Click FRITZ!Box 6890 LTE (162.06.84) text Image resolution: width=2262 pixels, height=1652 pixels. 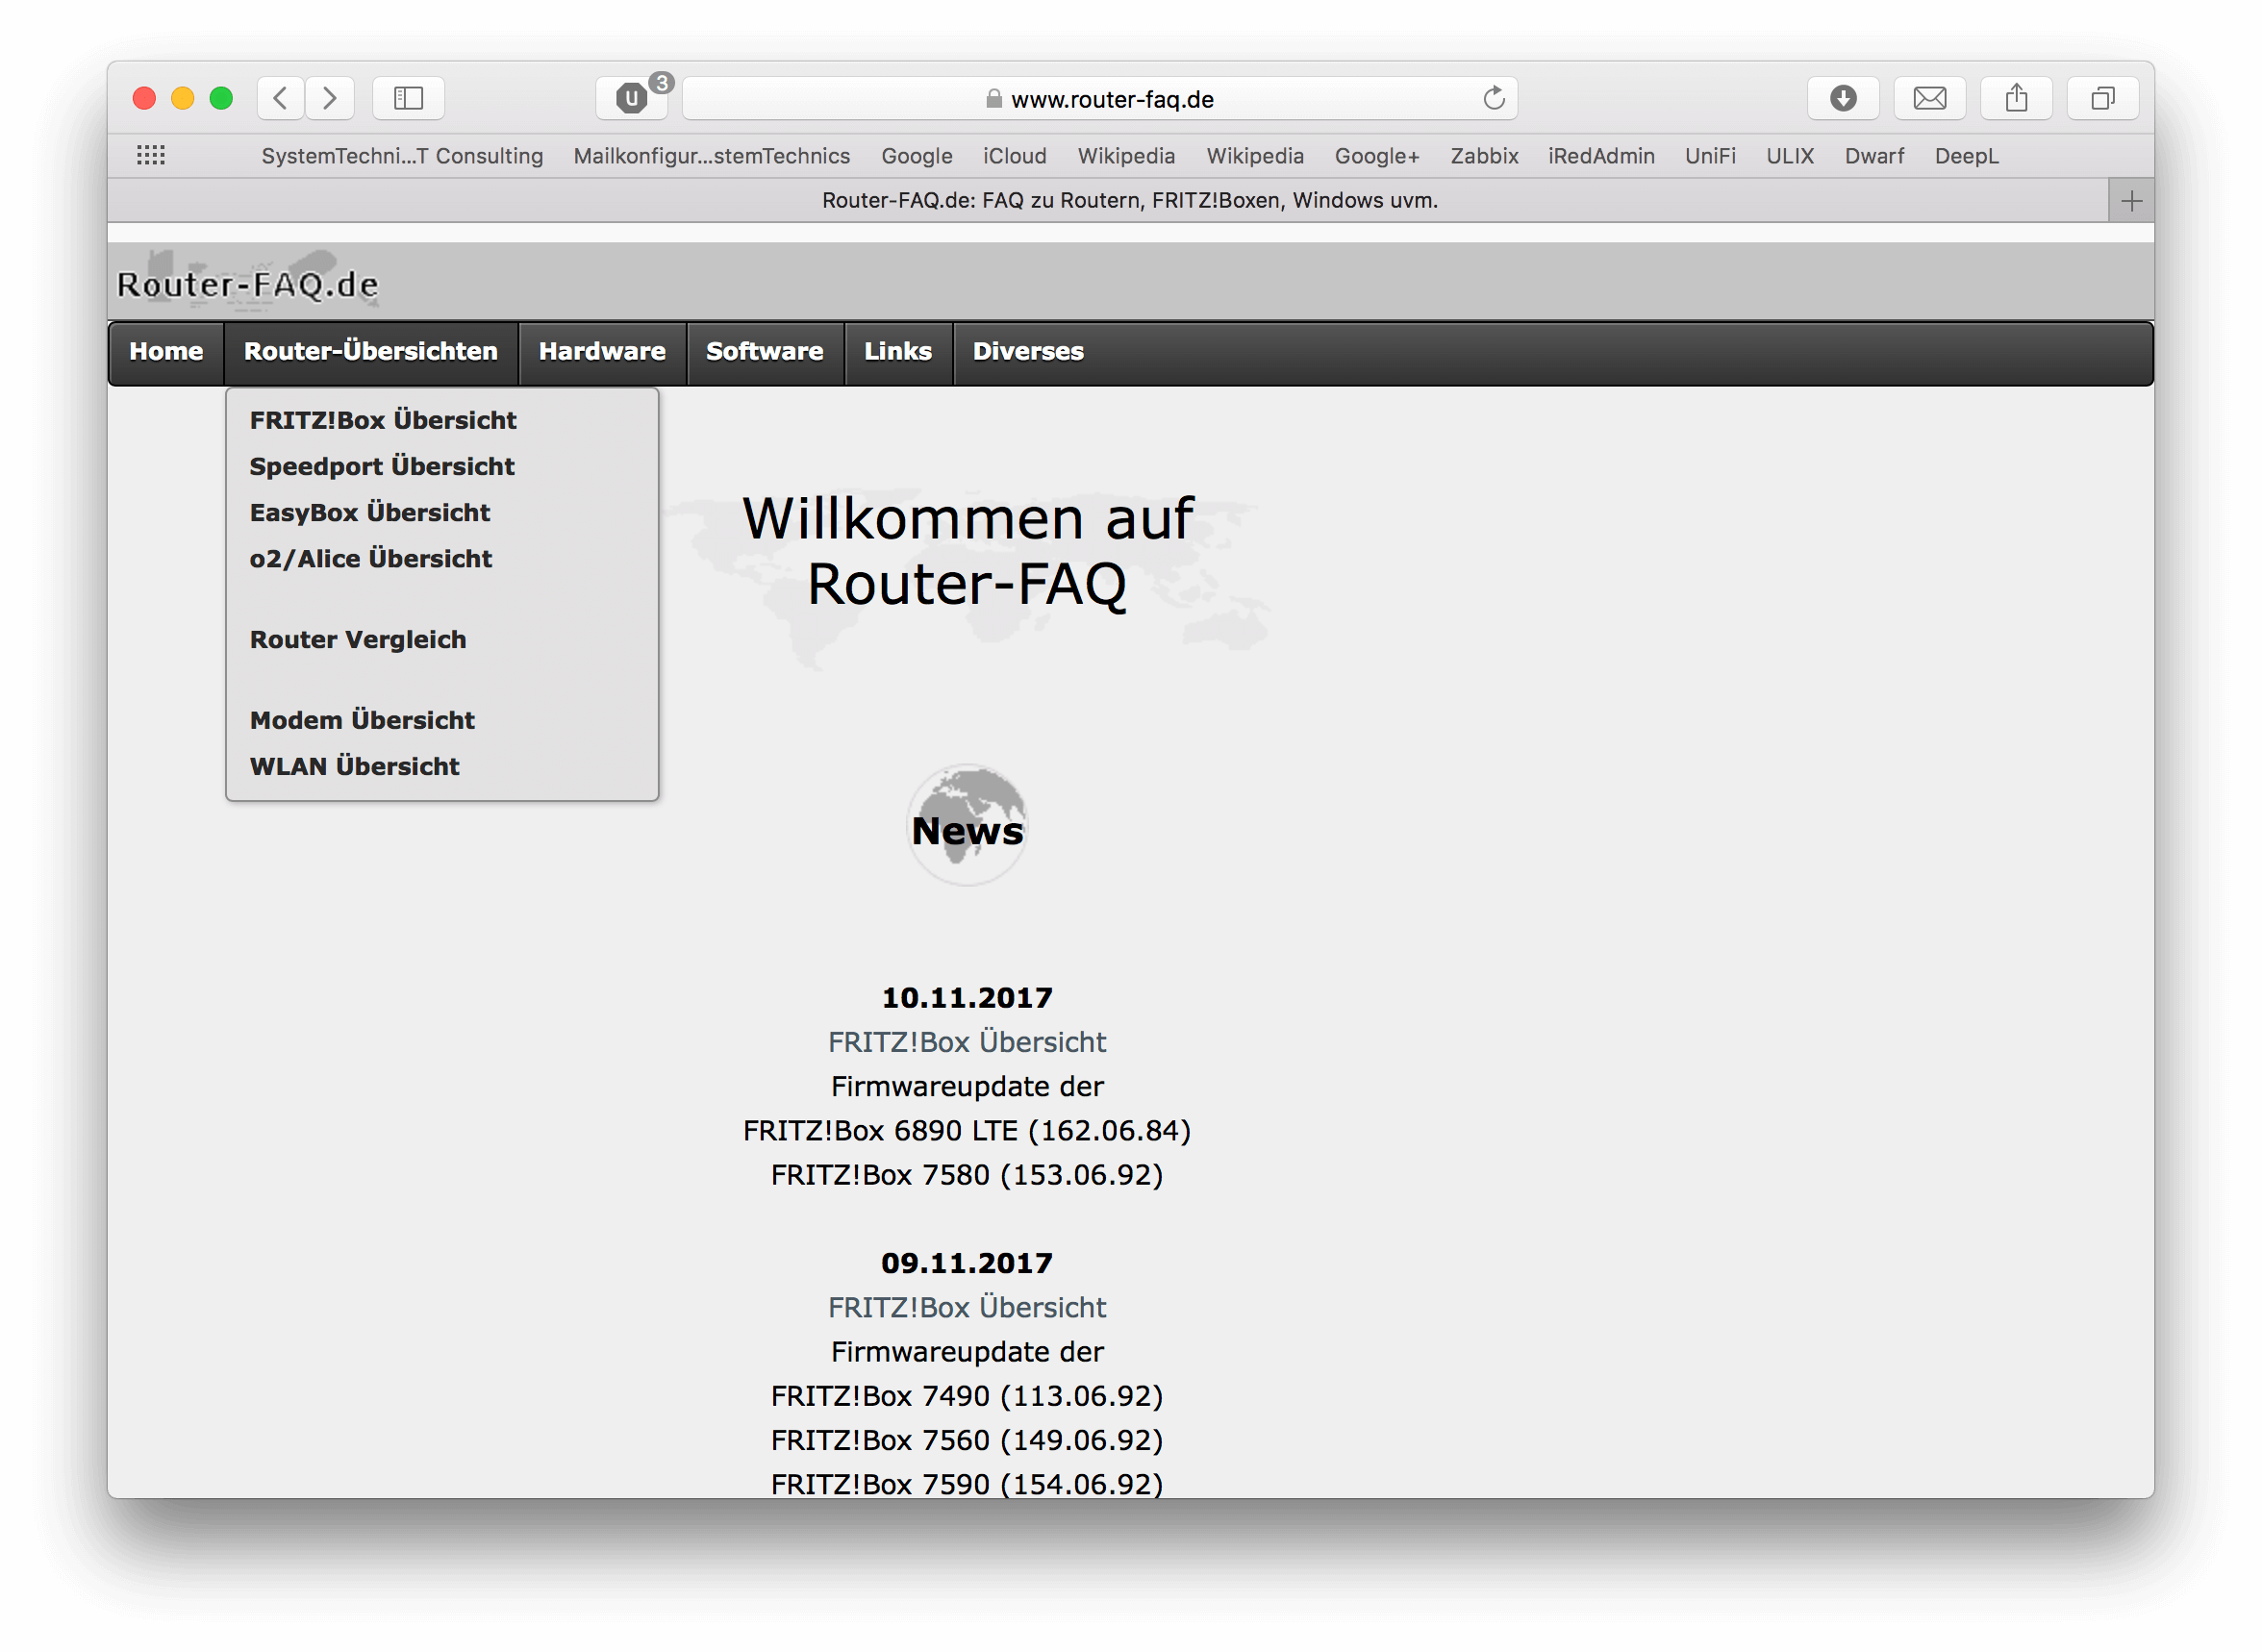[967, 1130]
